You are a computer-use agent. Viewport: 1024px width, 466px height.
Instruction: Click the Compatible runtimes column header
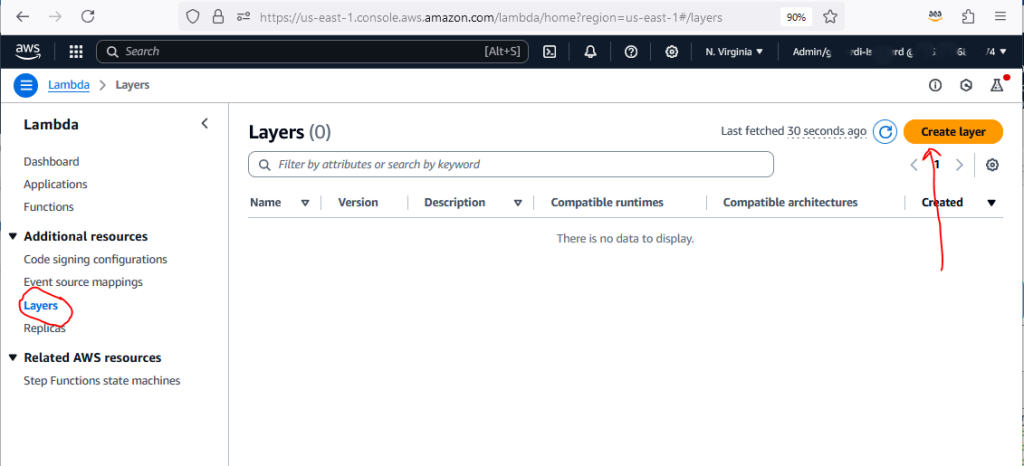(607, 202)
